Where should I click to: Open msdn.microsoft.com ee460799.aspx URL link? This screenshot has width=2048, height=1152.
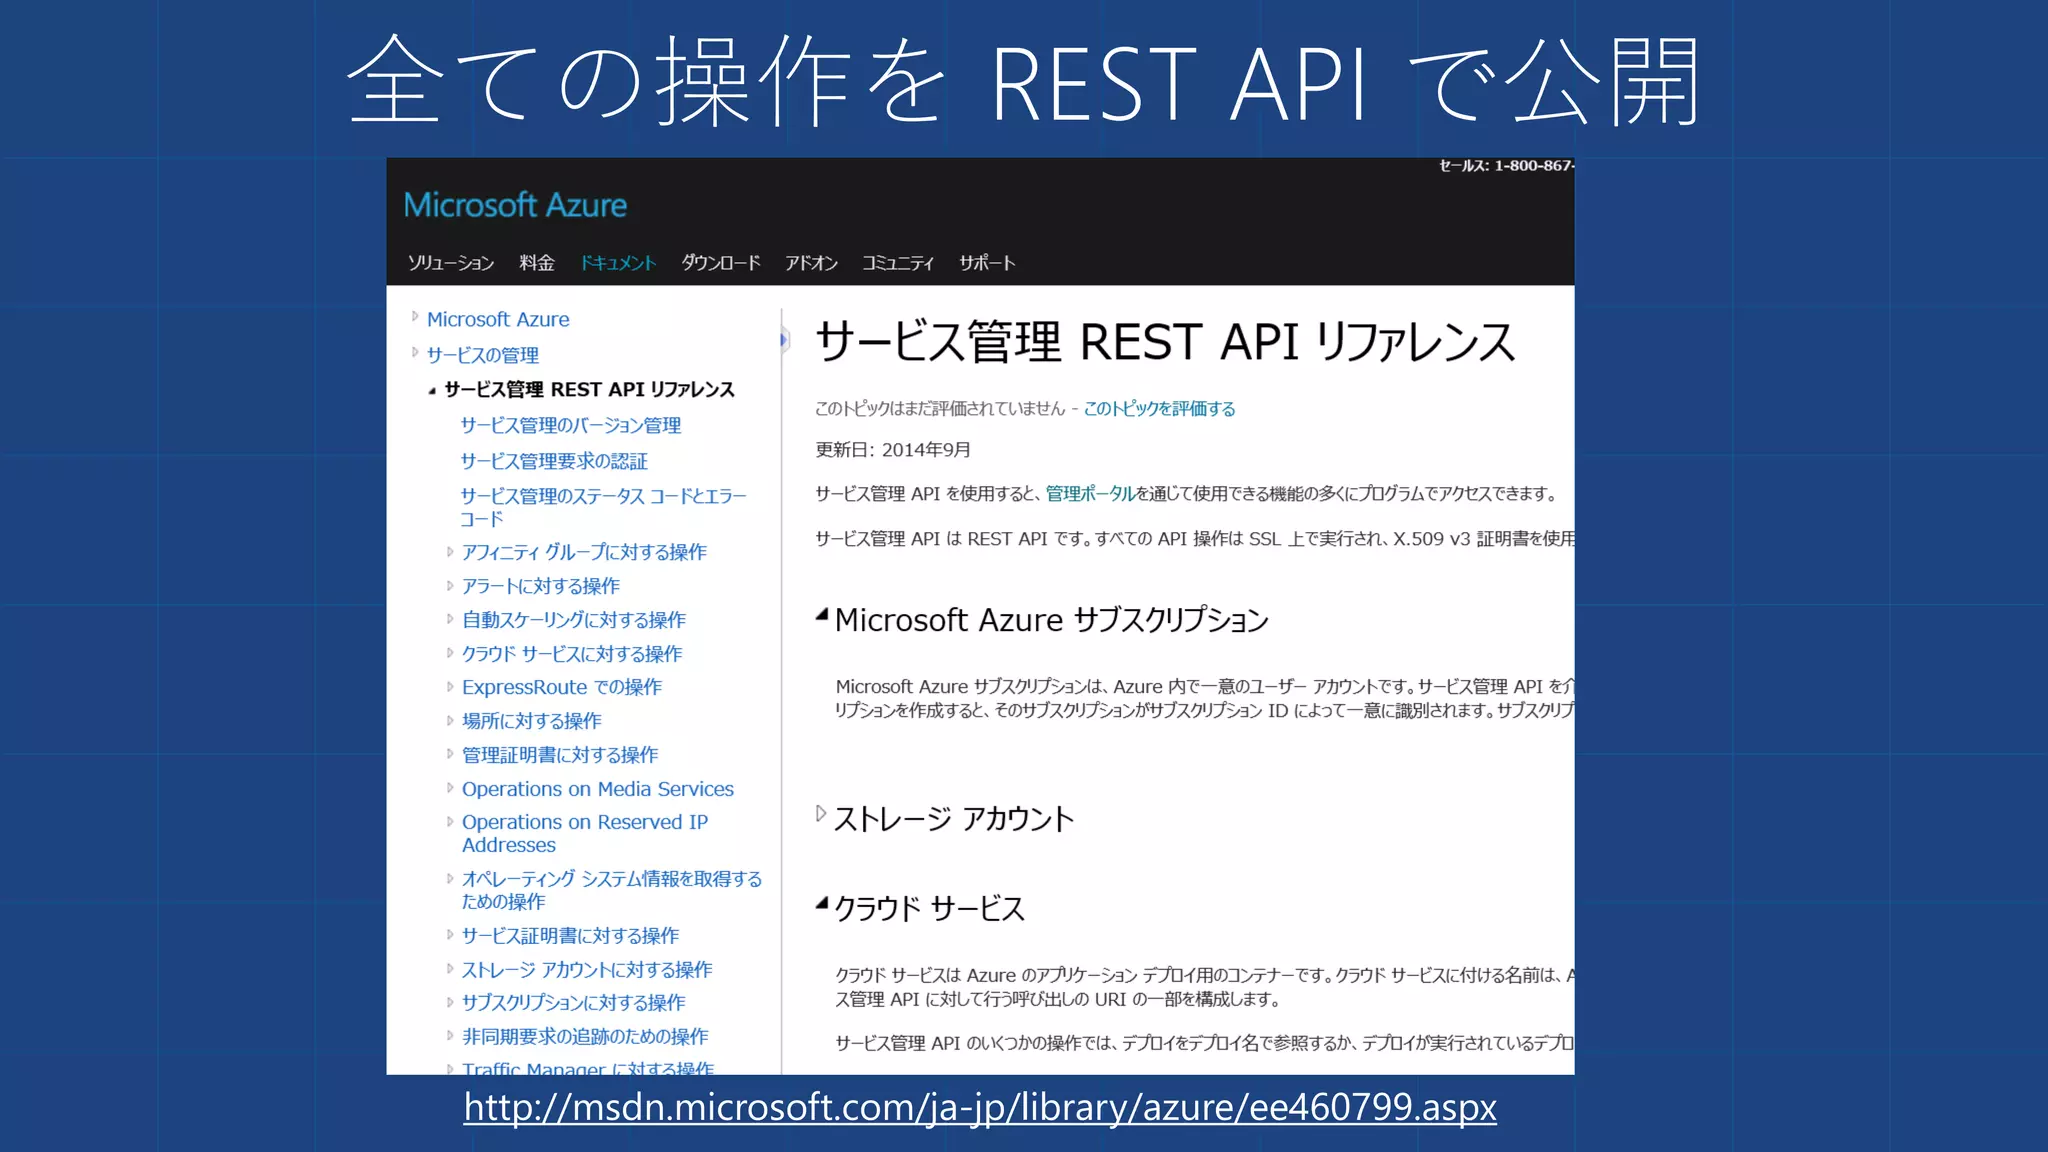coord(980,1108)
